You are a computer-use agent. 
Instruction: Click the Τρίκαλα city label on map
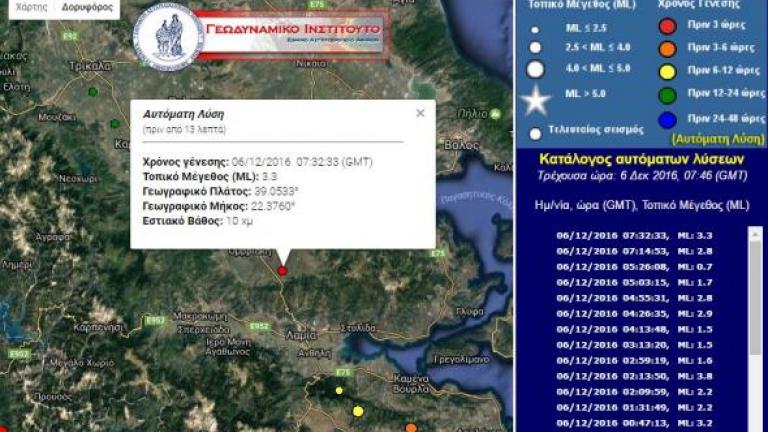click(90, 66)
